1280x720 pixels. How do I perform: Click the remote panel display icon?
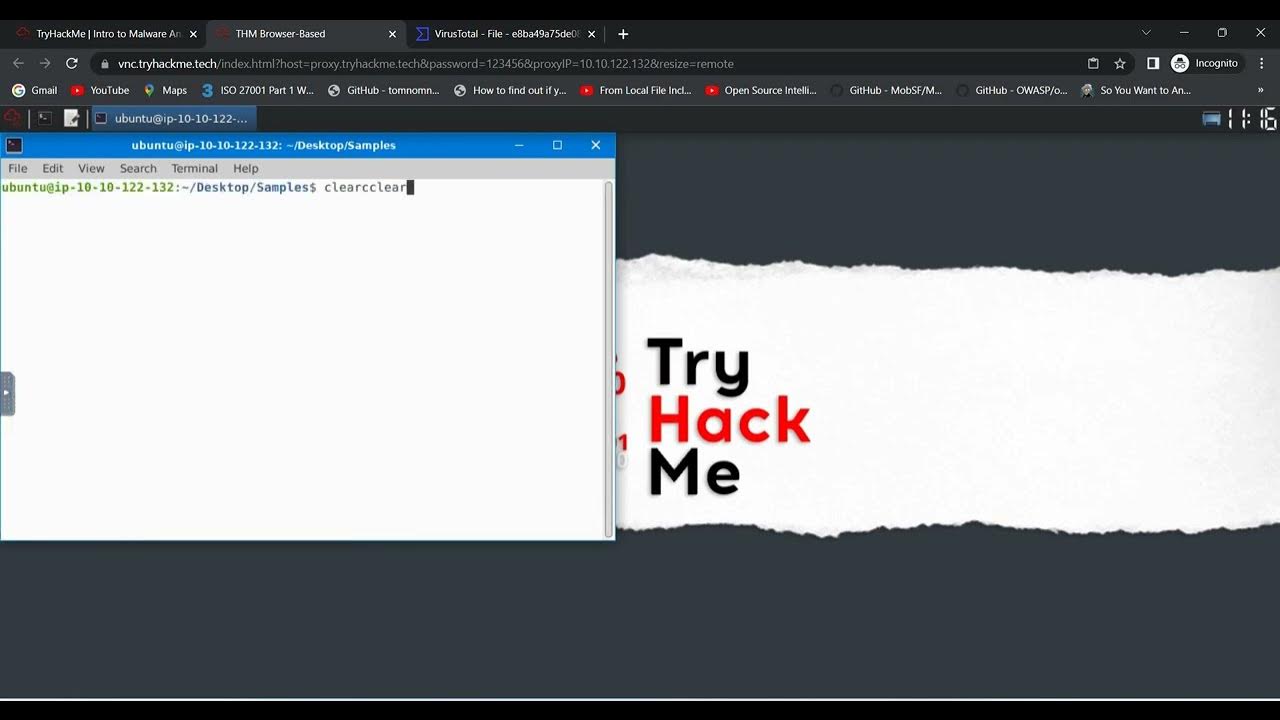[x=1211, y=119]
